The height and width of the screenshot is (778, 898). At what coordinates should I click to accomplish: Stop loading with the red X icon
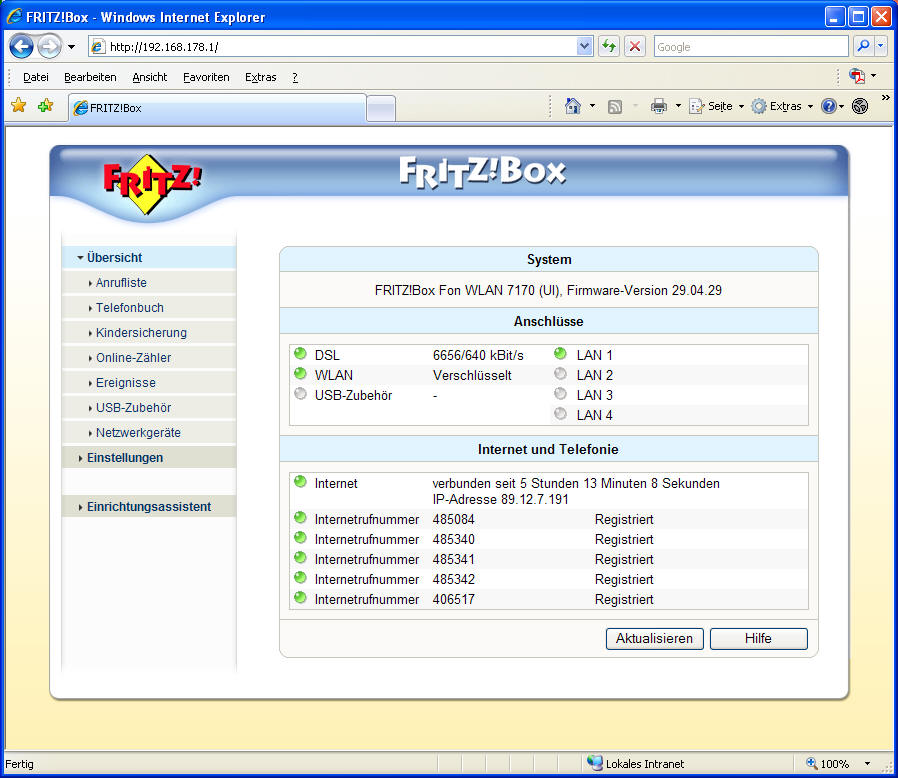635,46
